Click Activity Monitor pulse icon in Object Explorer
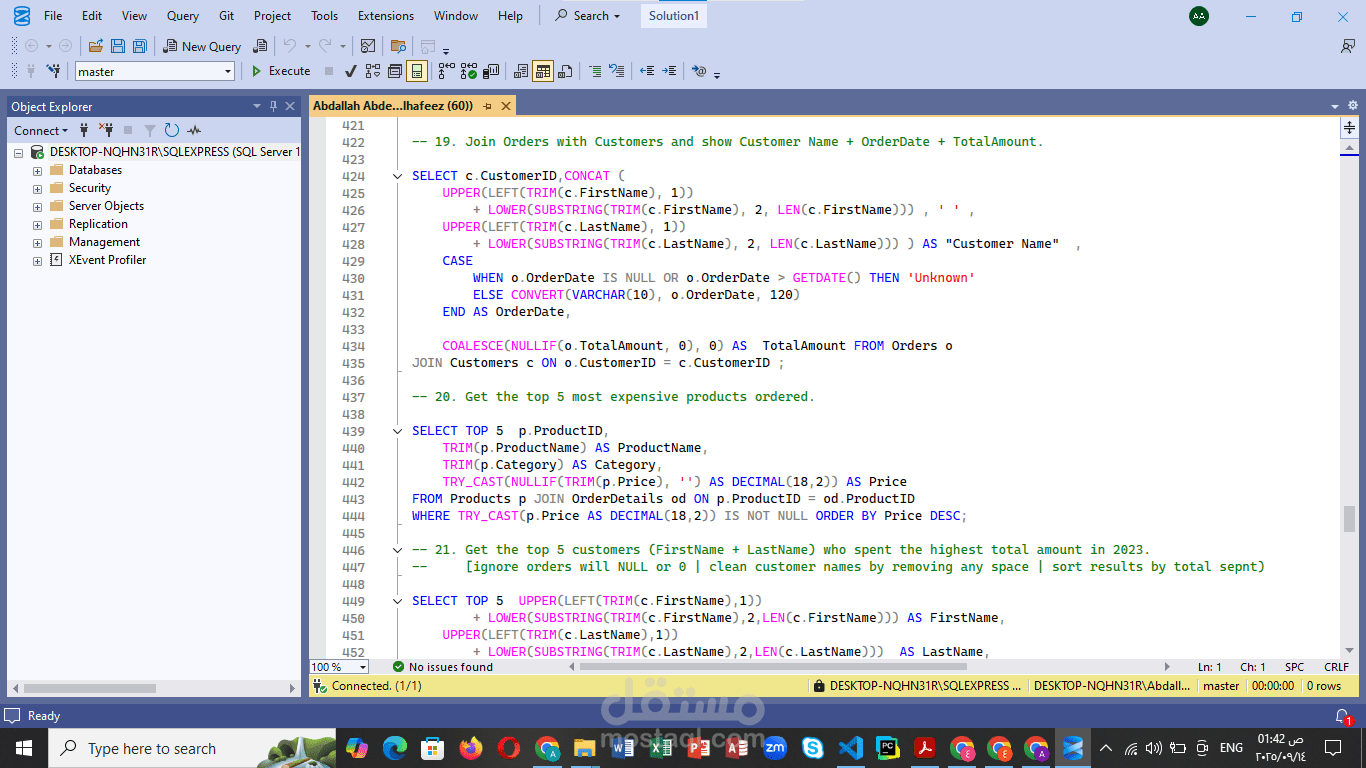Viewport: 1366px width, 768px height. pyautogui.click(x=193, y=130)
